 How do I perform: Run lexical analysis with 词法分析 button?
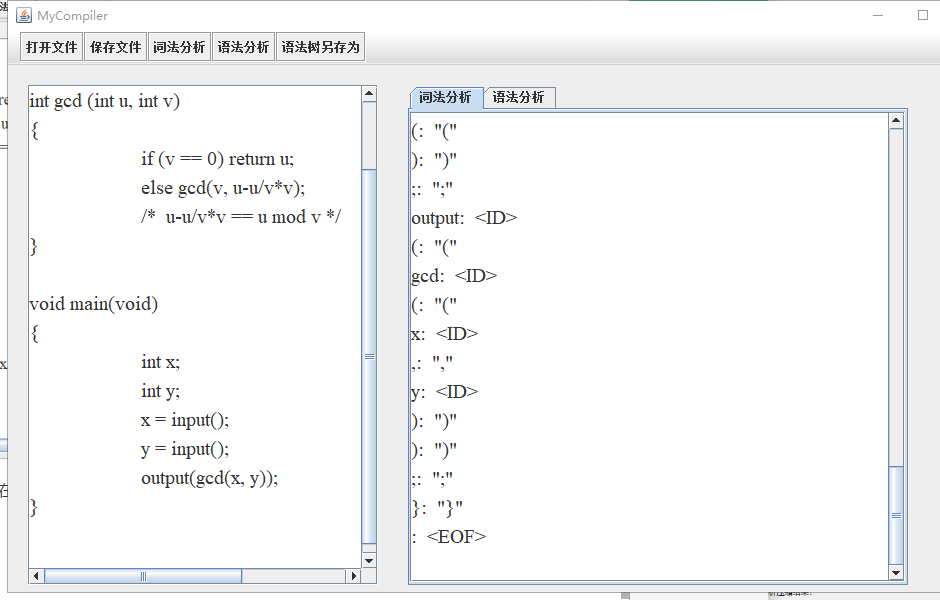(x=179, y=46)
